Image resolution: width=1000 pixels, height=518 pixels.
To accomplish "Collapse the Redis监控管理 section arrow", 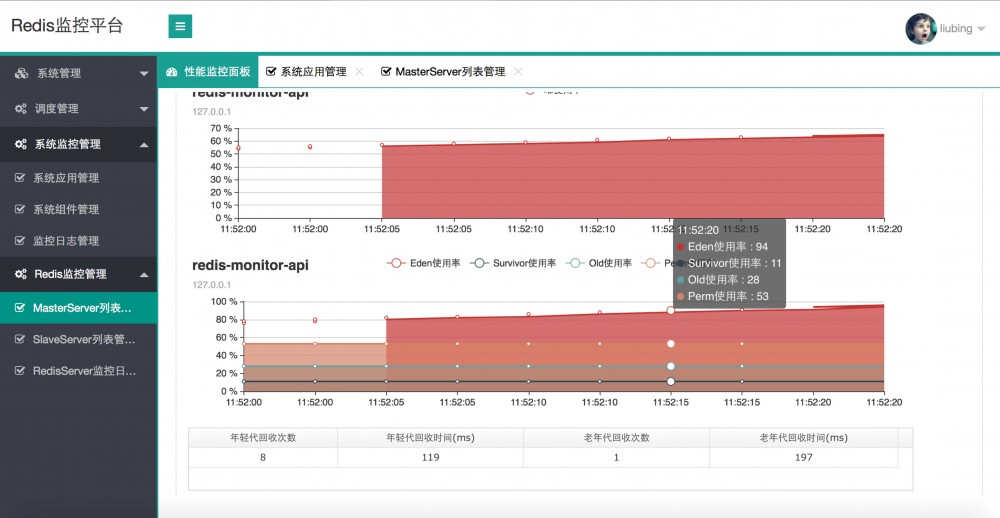I will (143, 274).
